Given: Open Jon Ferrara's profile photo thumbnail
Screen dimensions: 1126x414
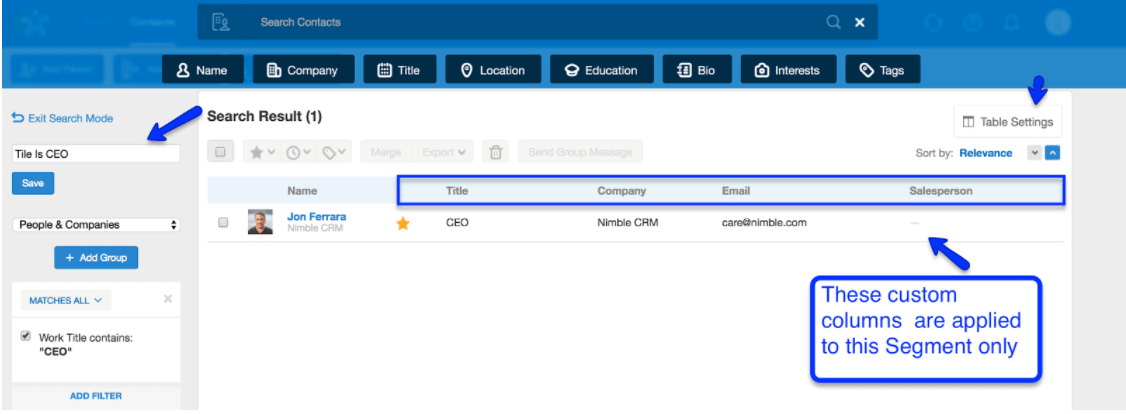Looking at the screenshot, I should click(260, 223).
